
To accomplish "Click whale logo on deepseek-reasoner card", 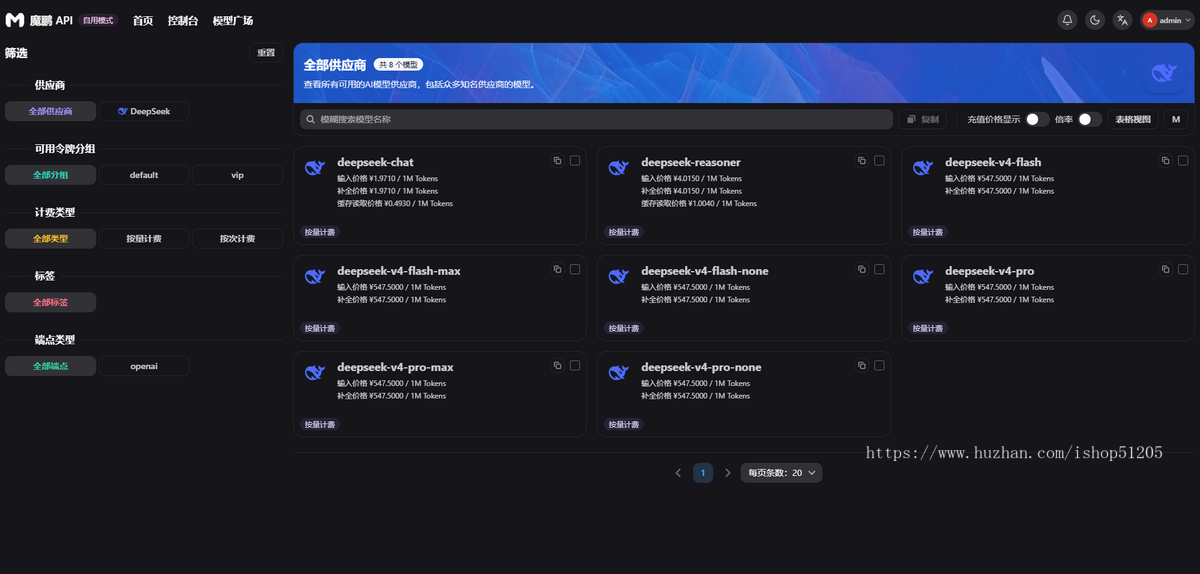I will 619,168.
